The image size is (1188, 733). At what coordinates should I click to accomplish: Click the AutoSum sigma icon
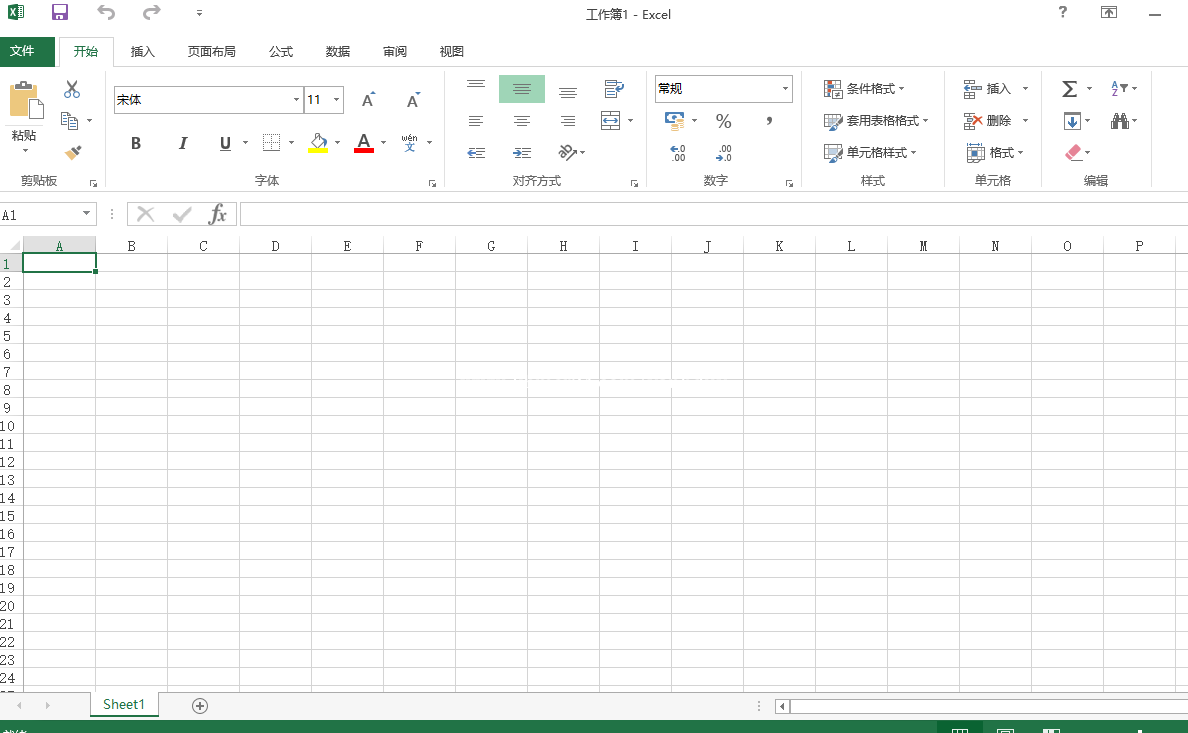(x=1069, y=89)
